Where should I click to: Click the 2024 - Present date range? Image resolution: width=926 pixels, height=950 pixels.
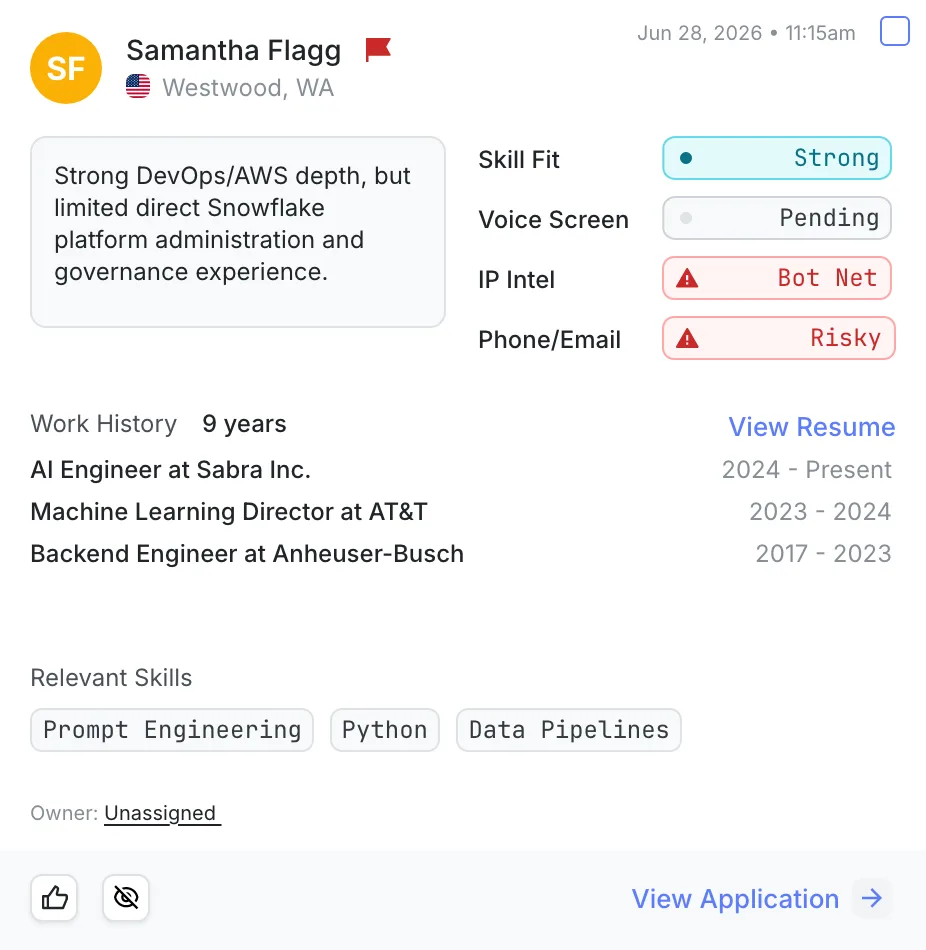[807, 470]
